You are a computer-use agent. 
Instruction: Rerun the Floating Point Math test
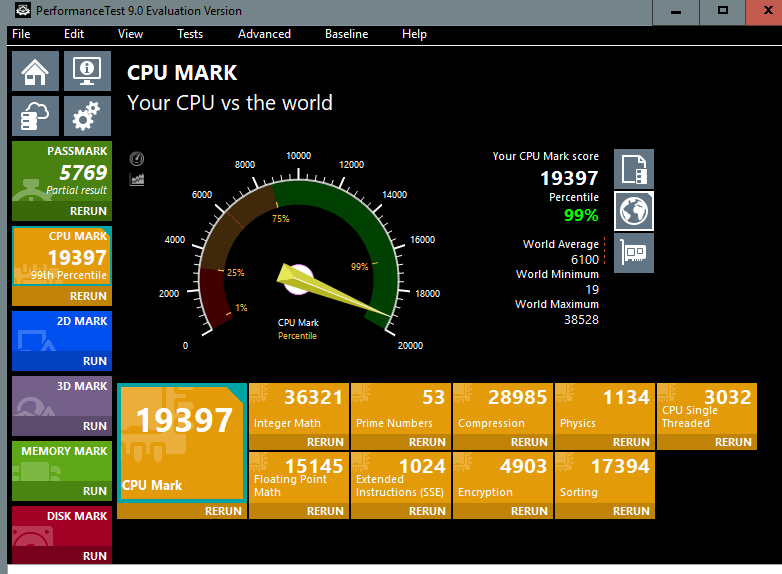(x=299, y=511)
